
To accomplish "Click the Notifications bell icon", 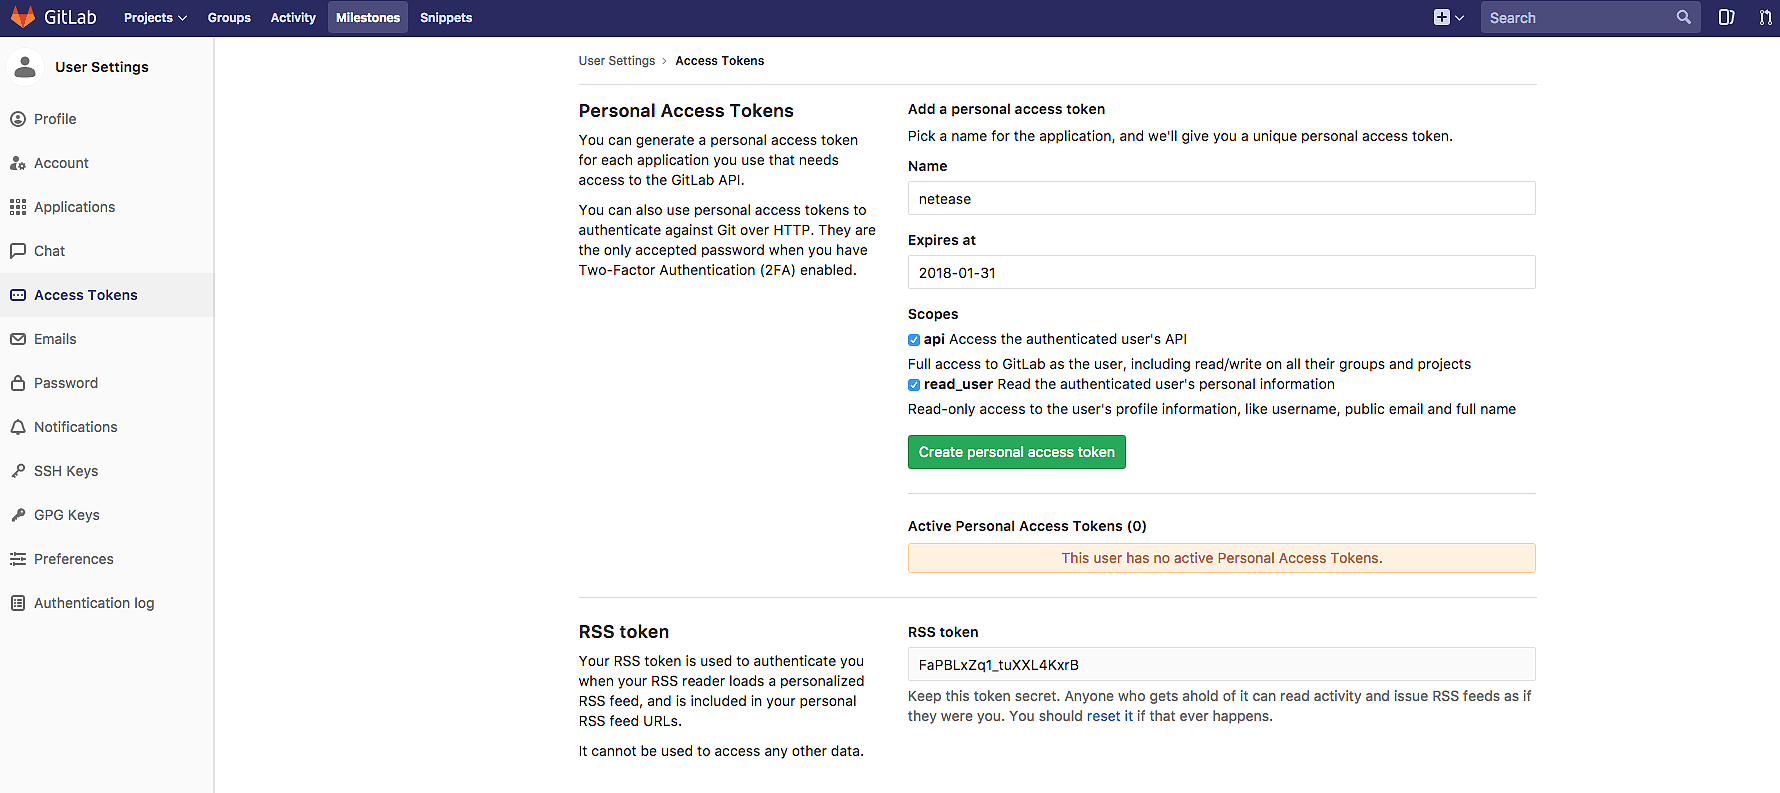I will pyautogui.click(x=18, y=427).
